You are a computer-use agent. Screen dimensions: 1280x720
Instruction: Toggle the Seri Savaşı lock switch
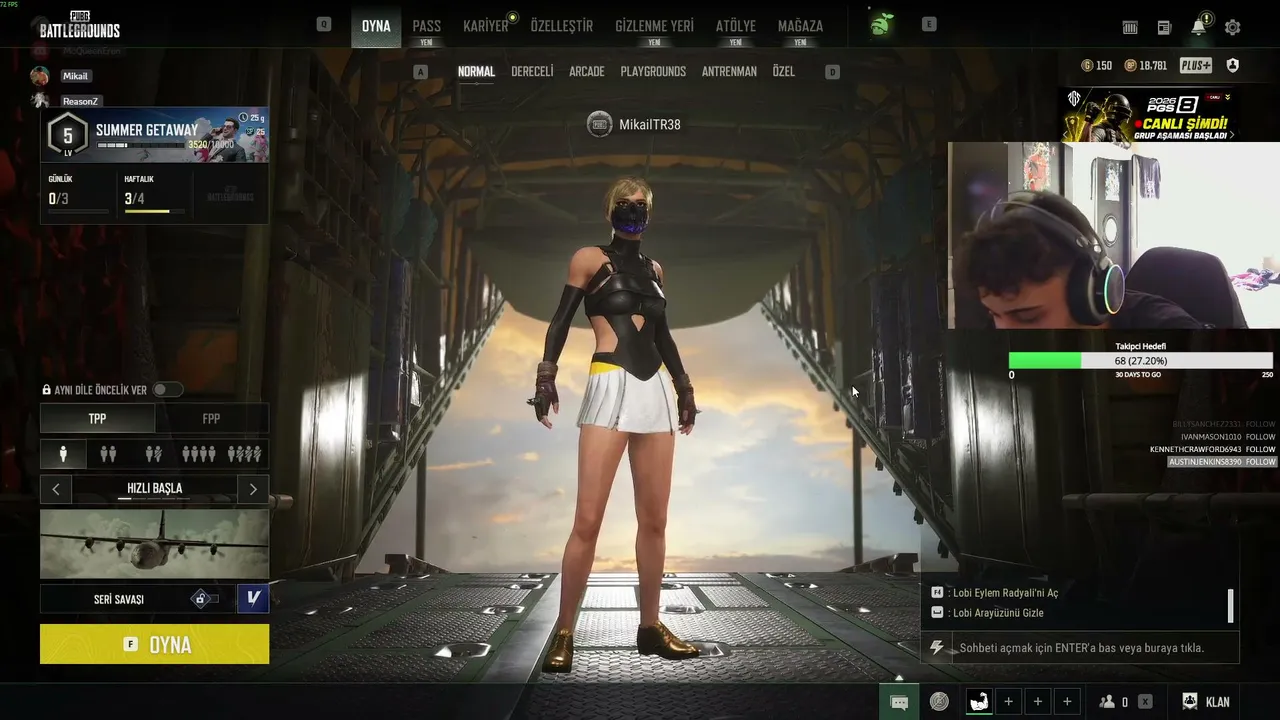204,598
